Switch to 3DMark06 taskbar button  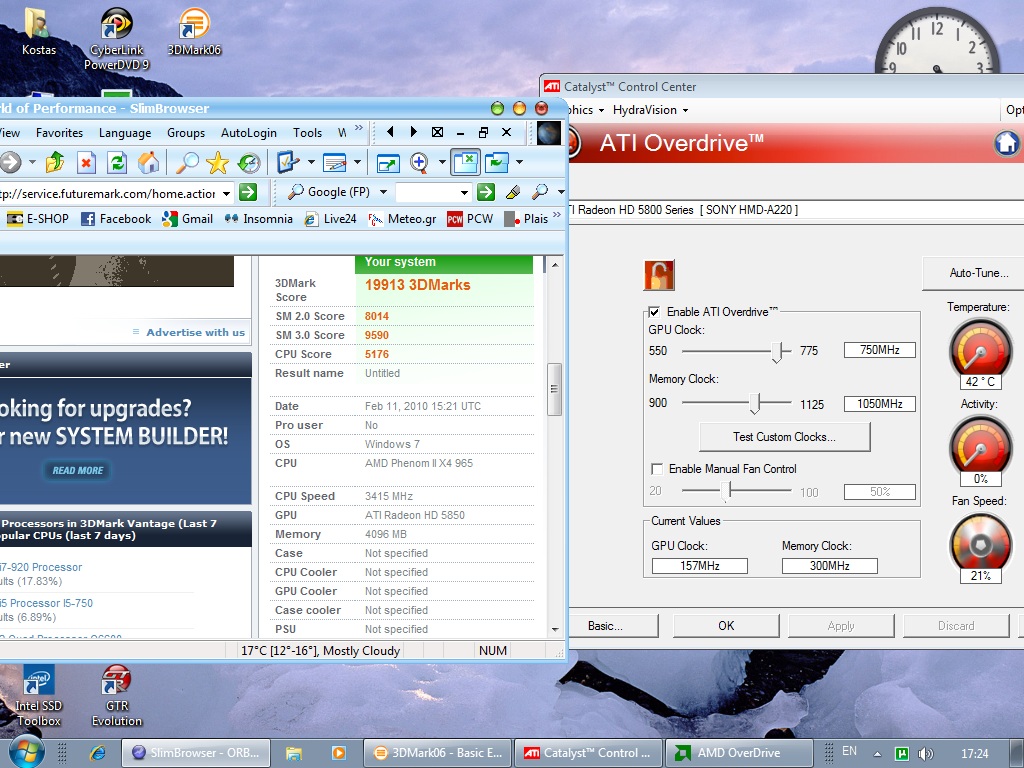tap(438, 753)
